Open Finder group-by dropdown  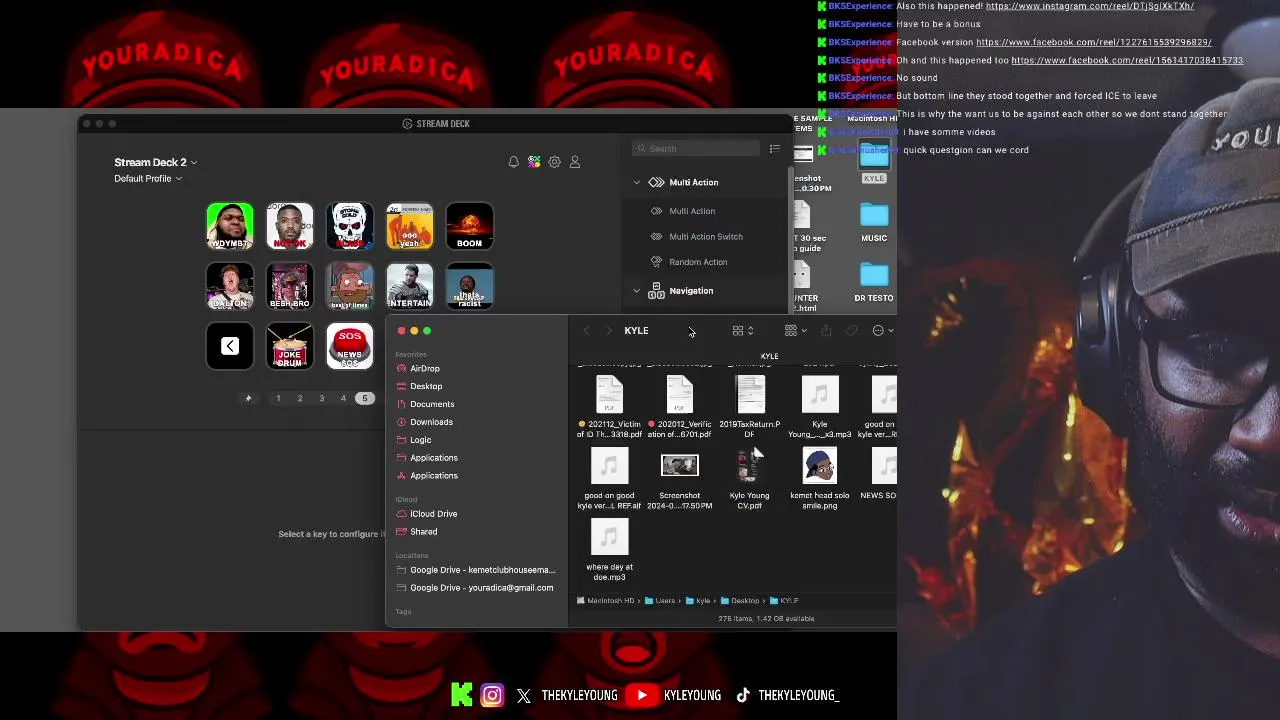[796, 331]
